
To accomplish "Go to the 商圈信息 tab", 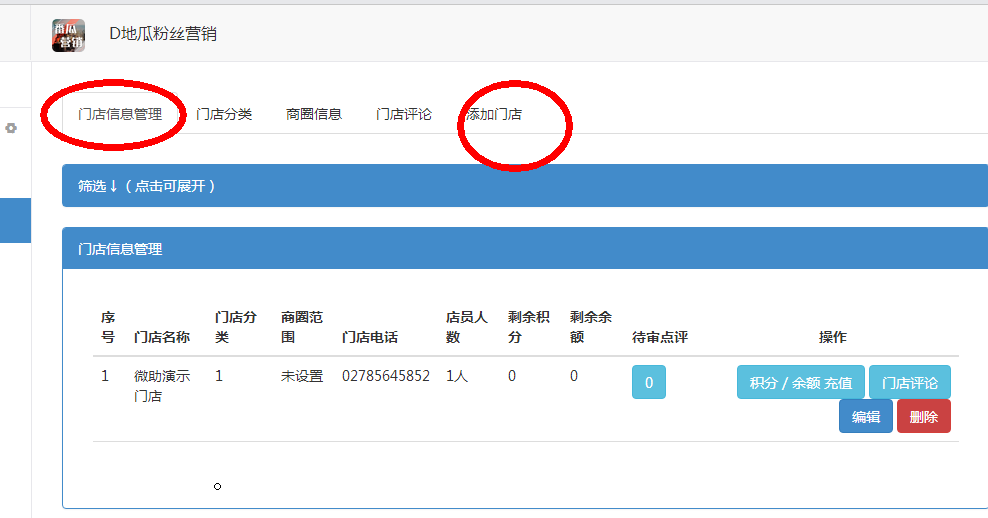I will [314, 114].
